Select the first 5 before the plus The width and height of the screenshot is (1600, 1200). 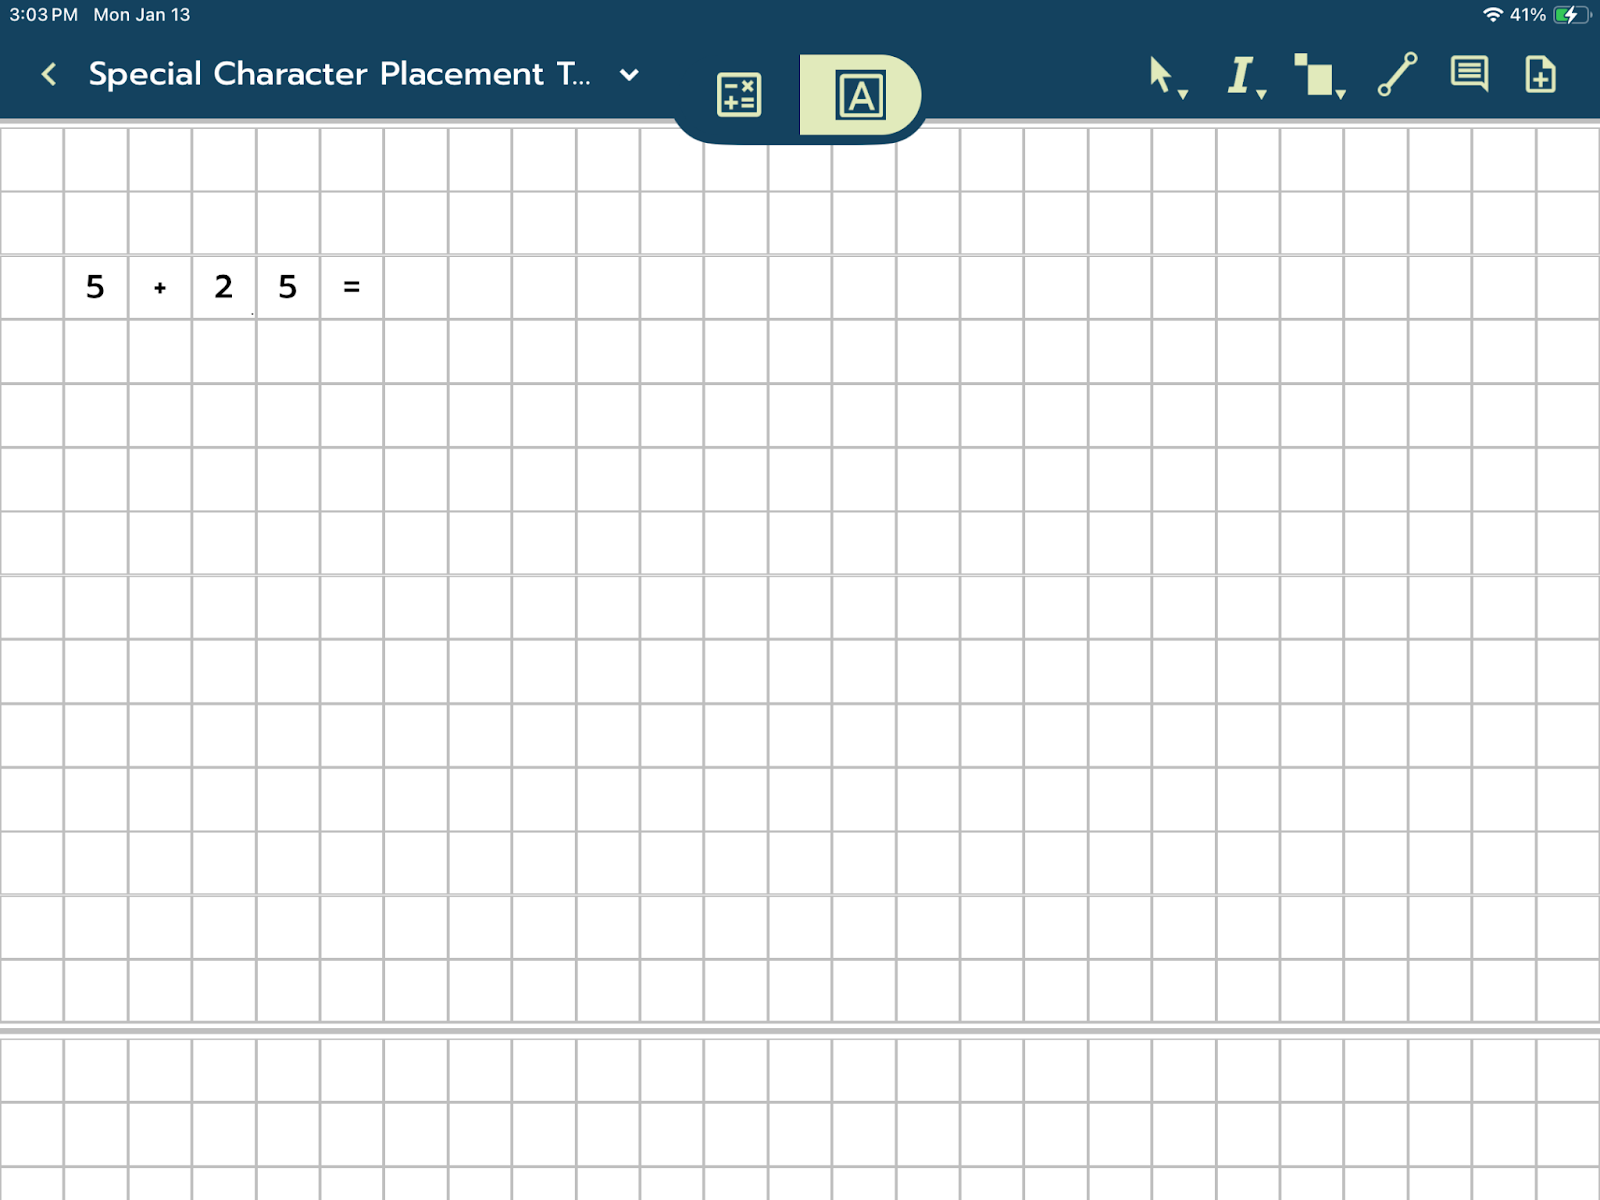click(x=96, y=288)
